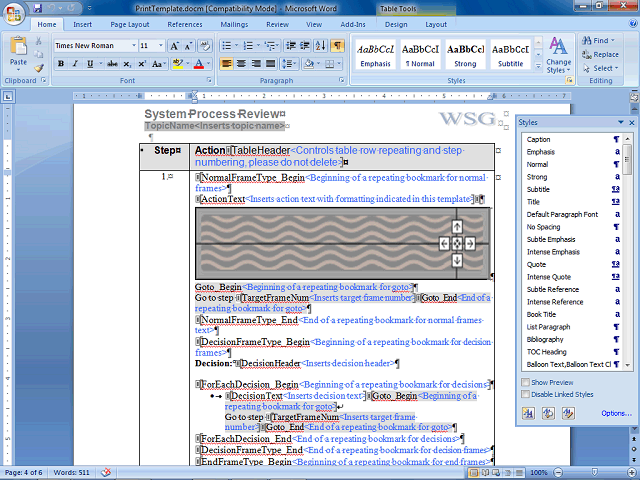Enable Show Preview checkbox
This screenshot has width=640, height=480.
(x=526, y=382)
